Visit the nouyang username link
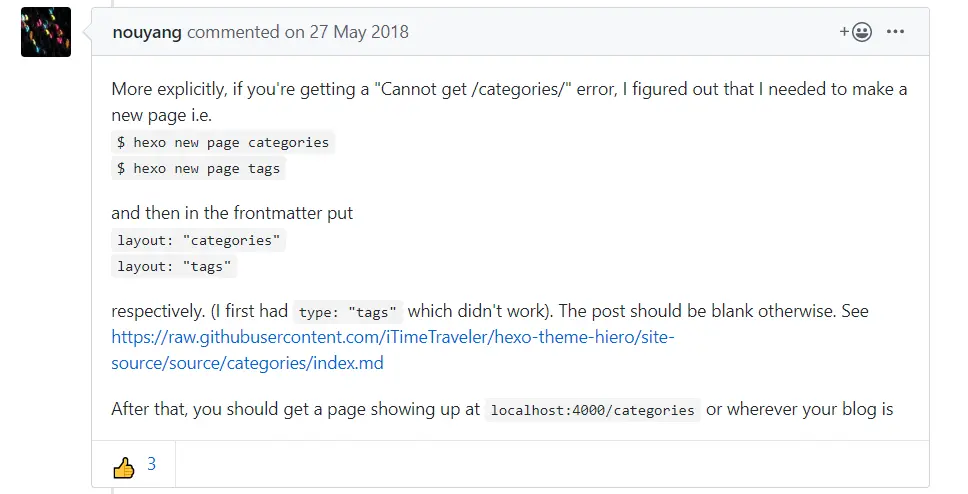Viewport: 968px width, 494px height. [147, 32]
